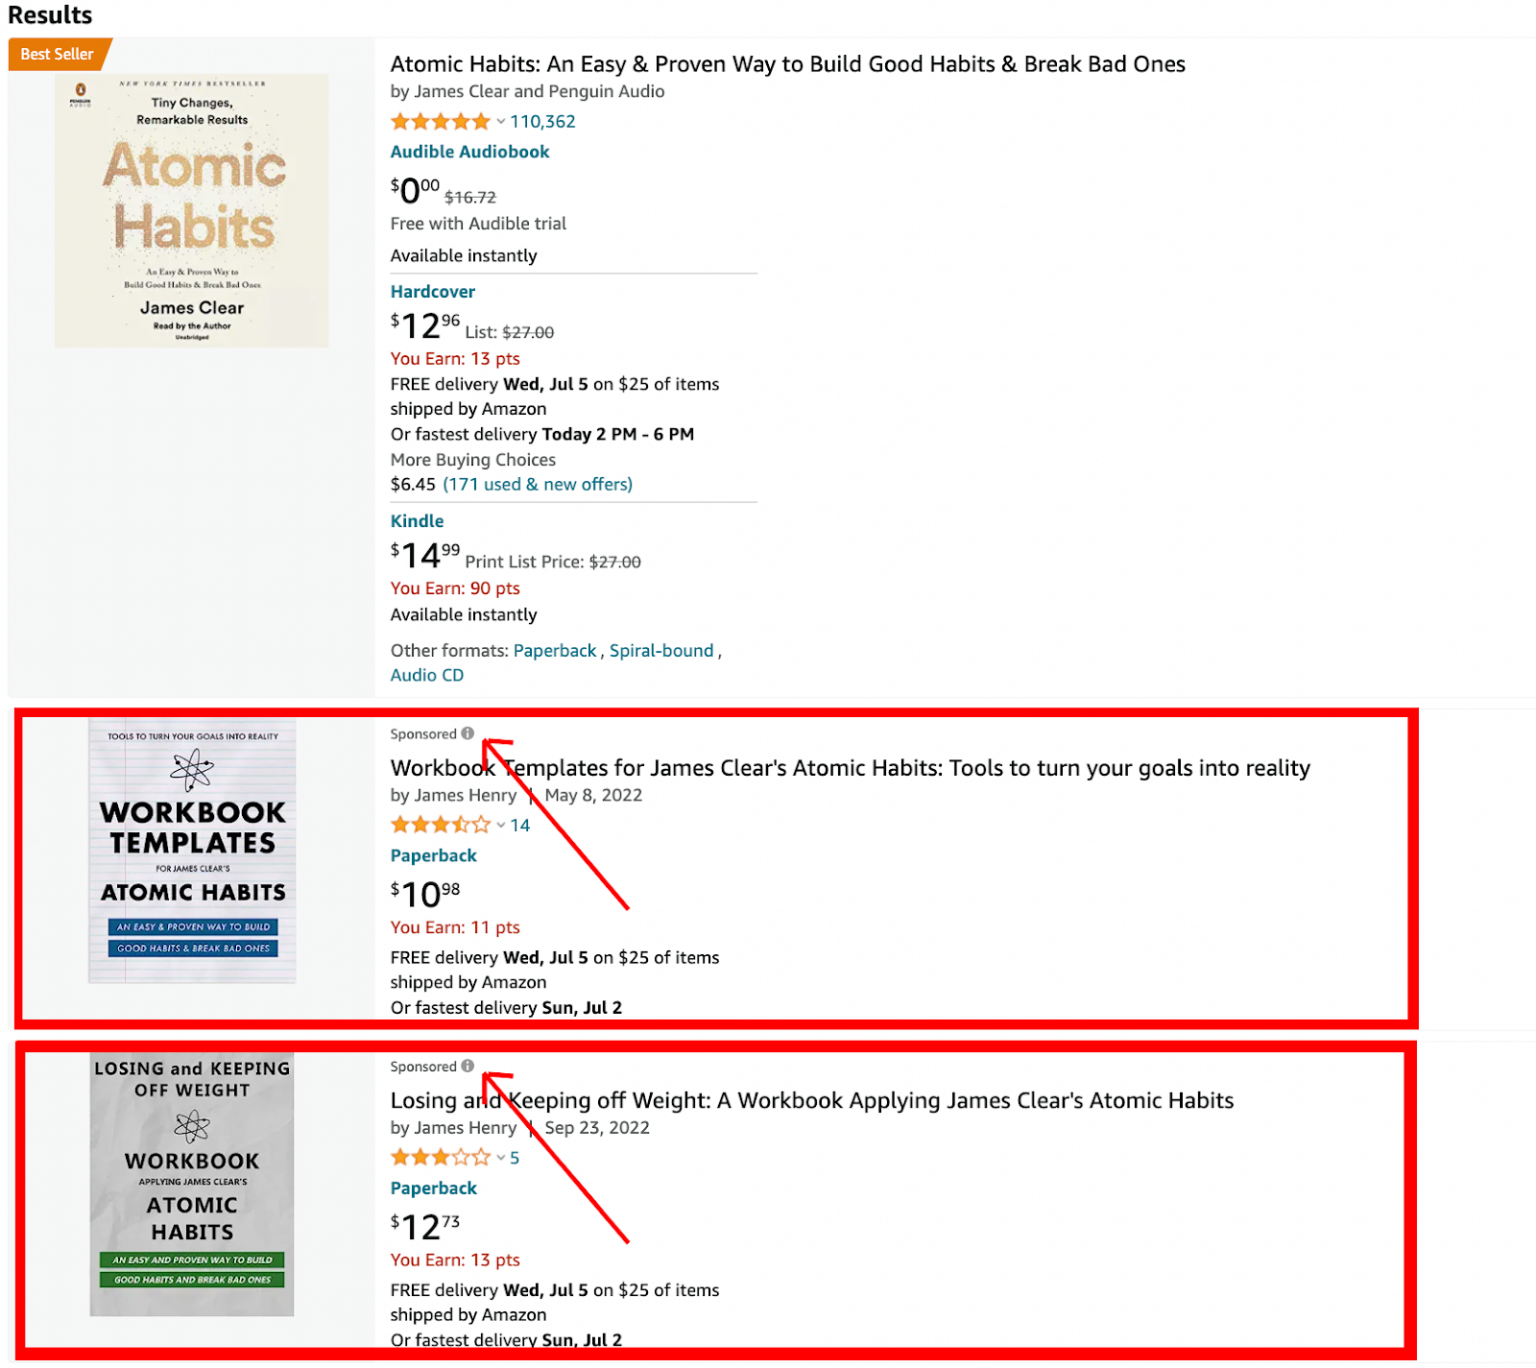Select the Audio CD format option
The width and height of the screenshot is (1536, 1368).
point(427,675)
